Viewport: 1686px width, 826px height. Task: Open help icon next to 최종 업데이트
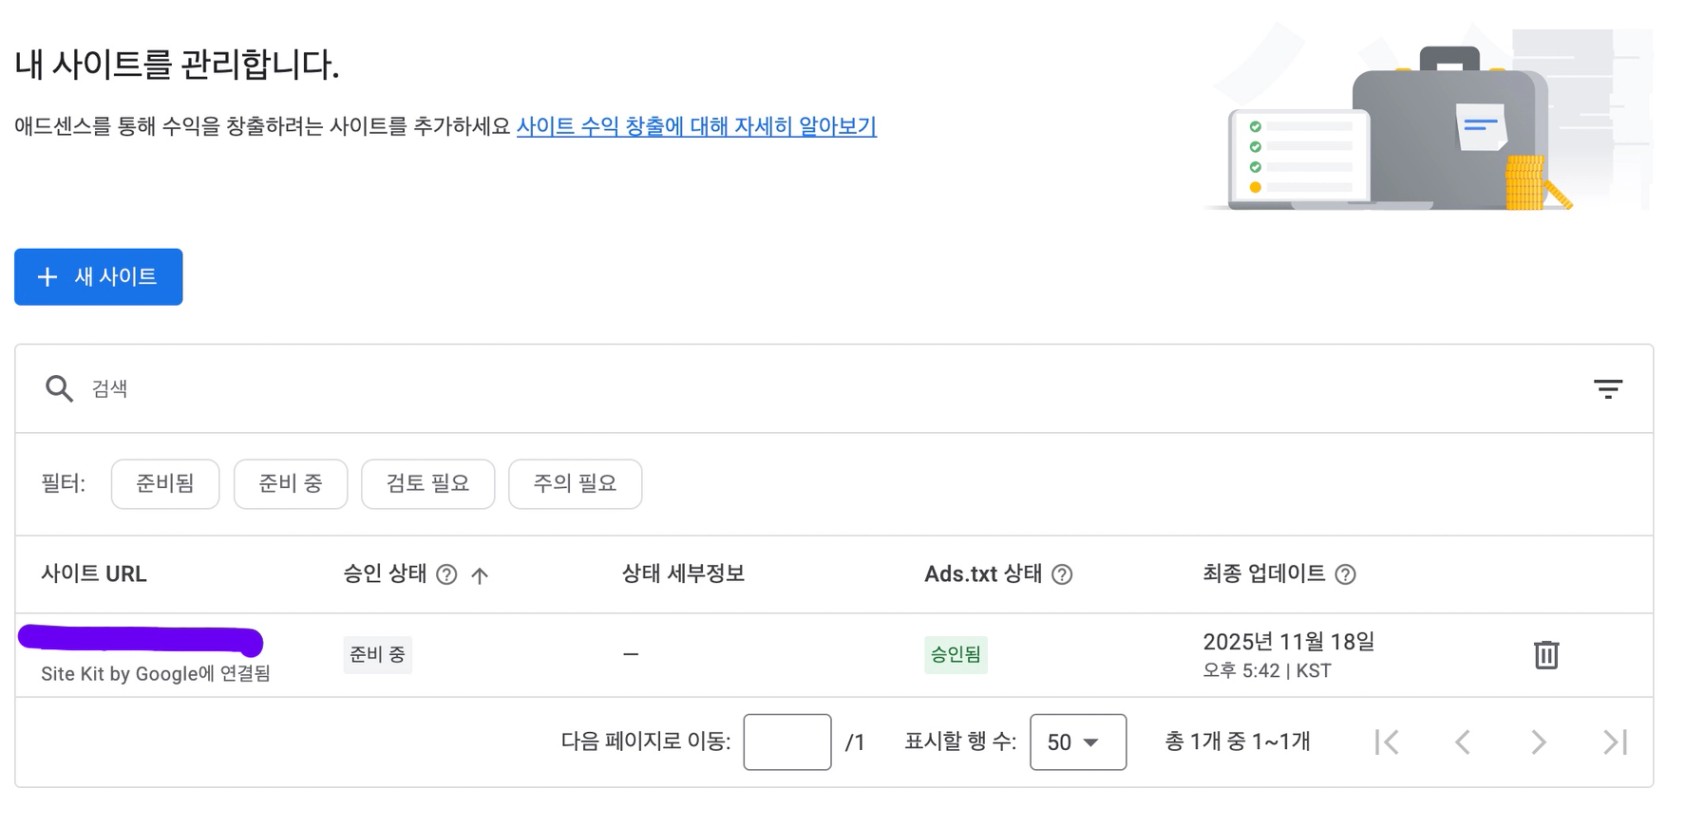(x=1345, y=575)
